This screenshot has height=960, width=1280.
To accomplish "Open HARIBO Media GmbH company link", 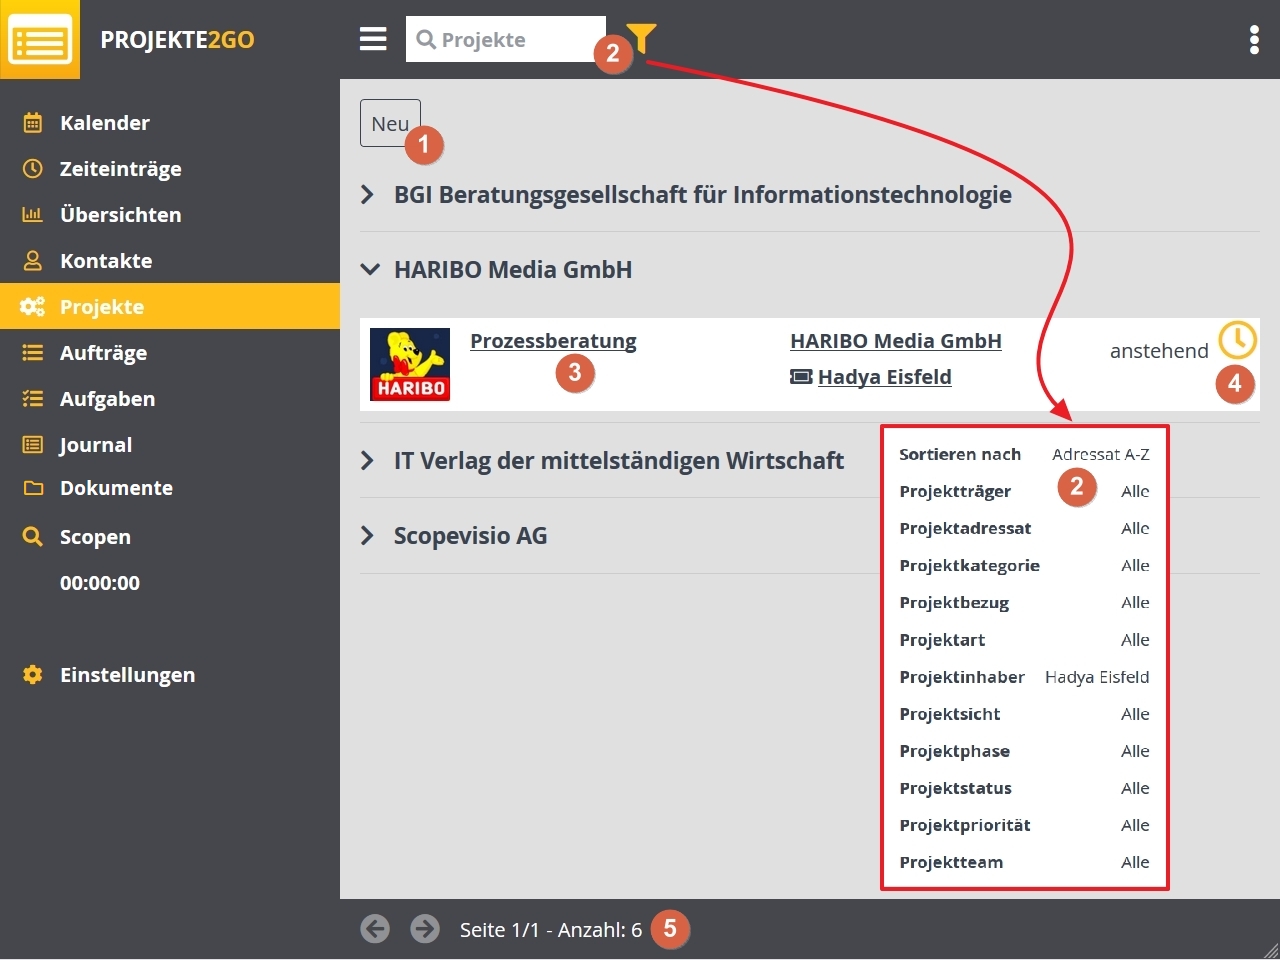I will coord(896,341).
